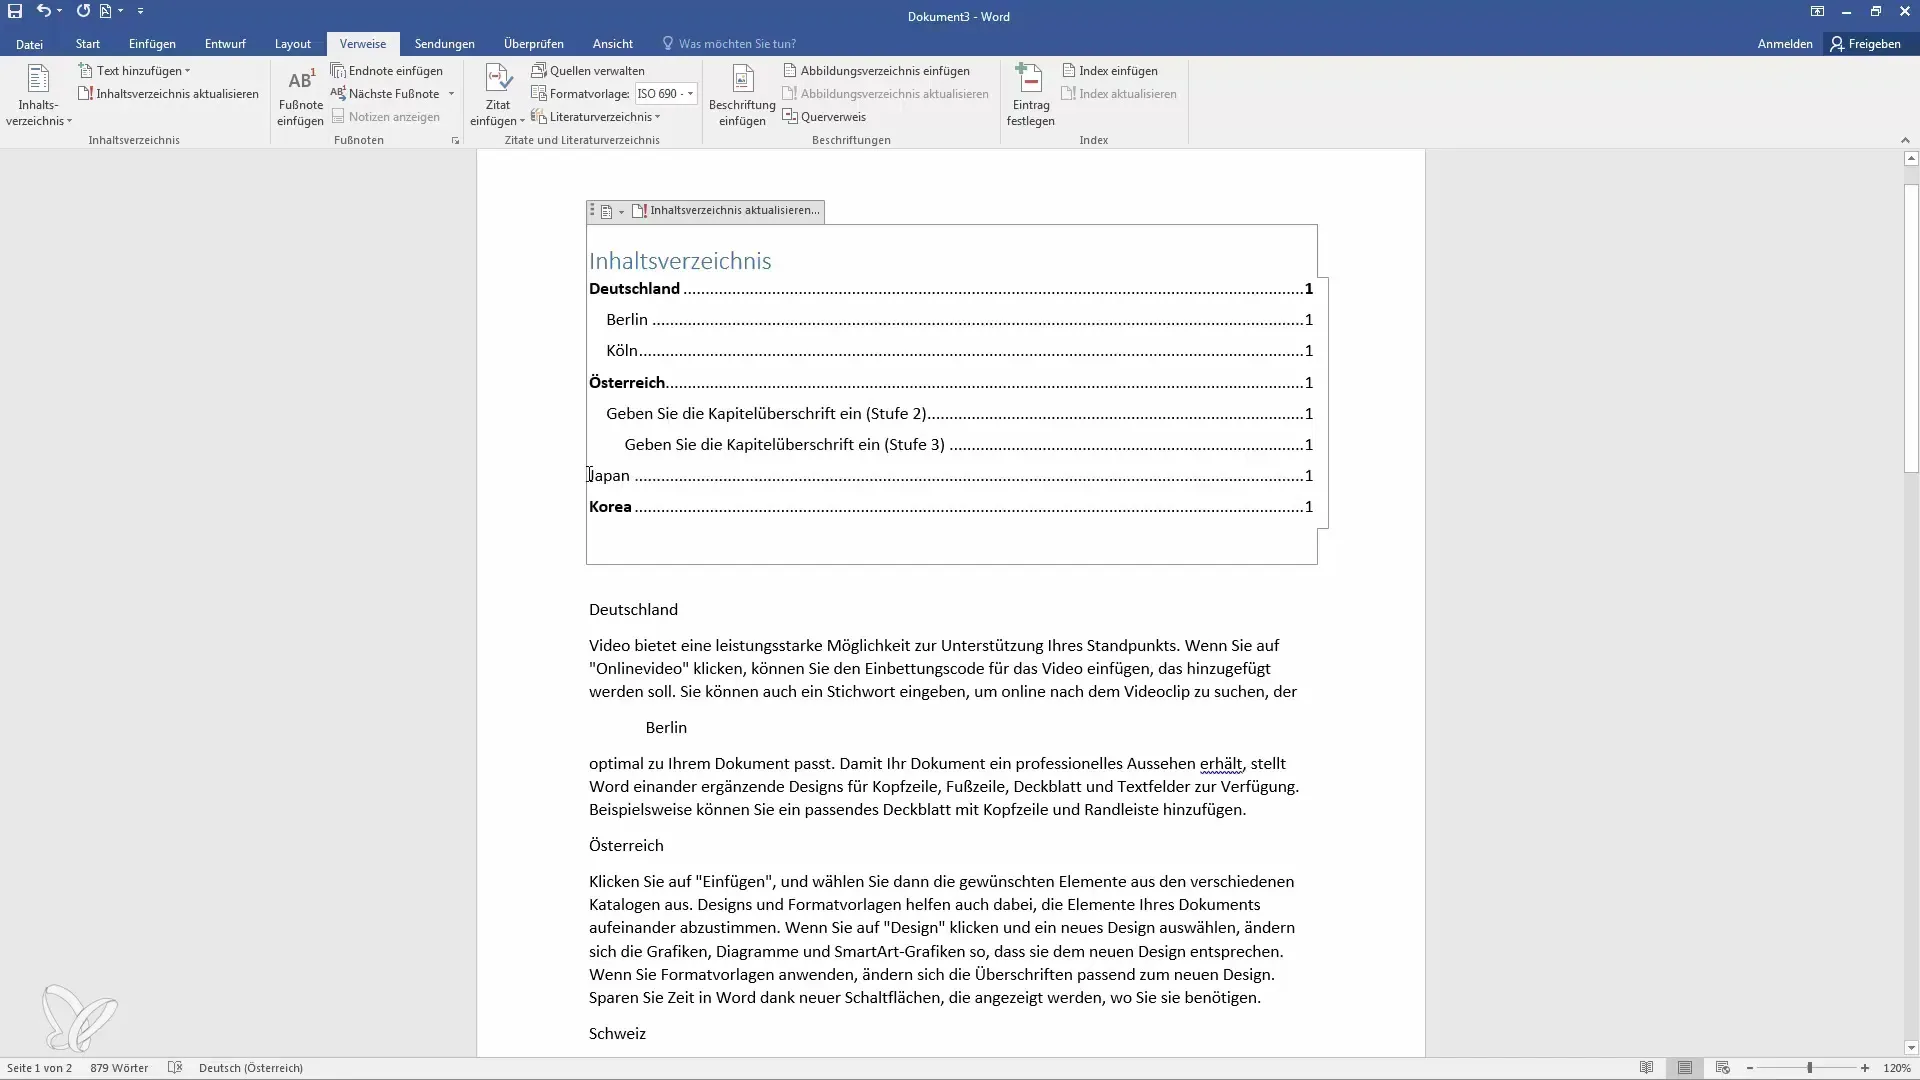
Task: Click the zoom slider handle
Action: coord(1809,1068)
